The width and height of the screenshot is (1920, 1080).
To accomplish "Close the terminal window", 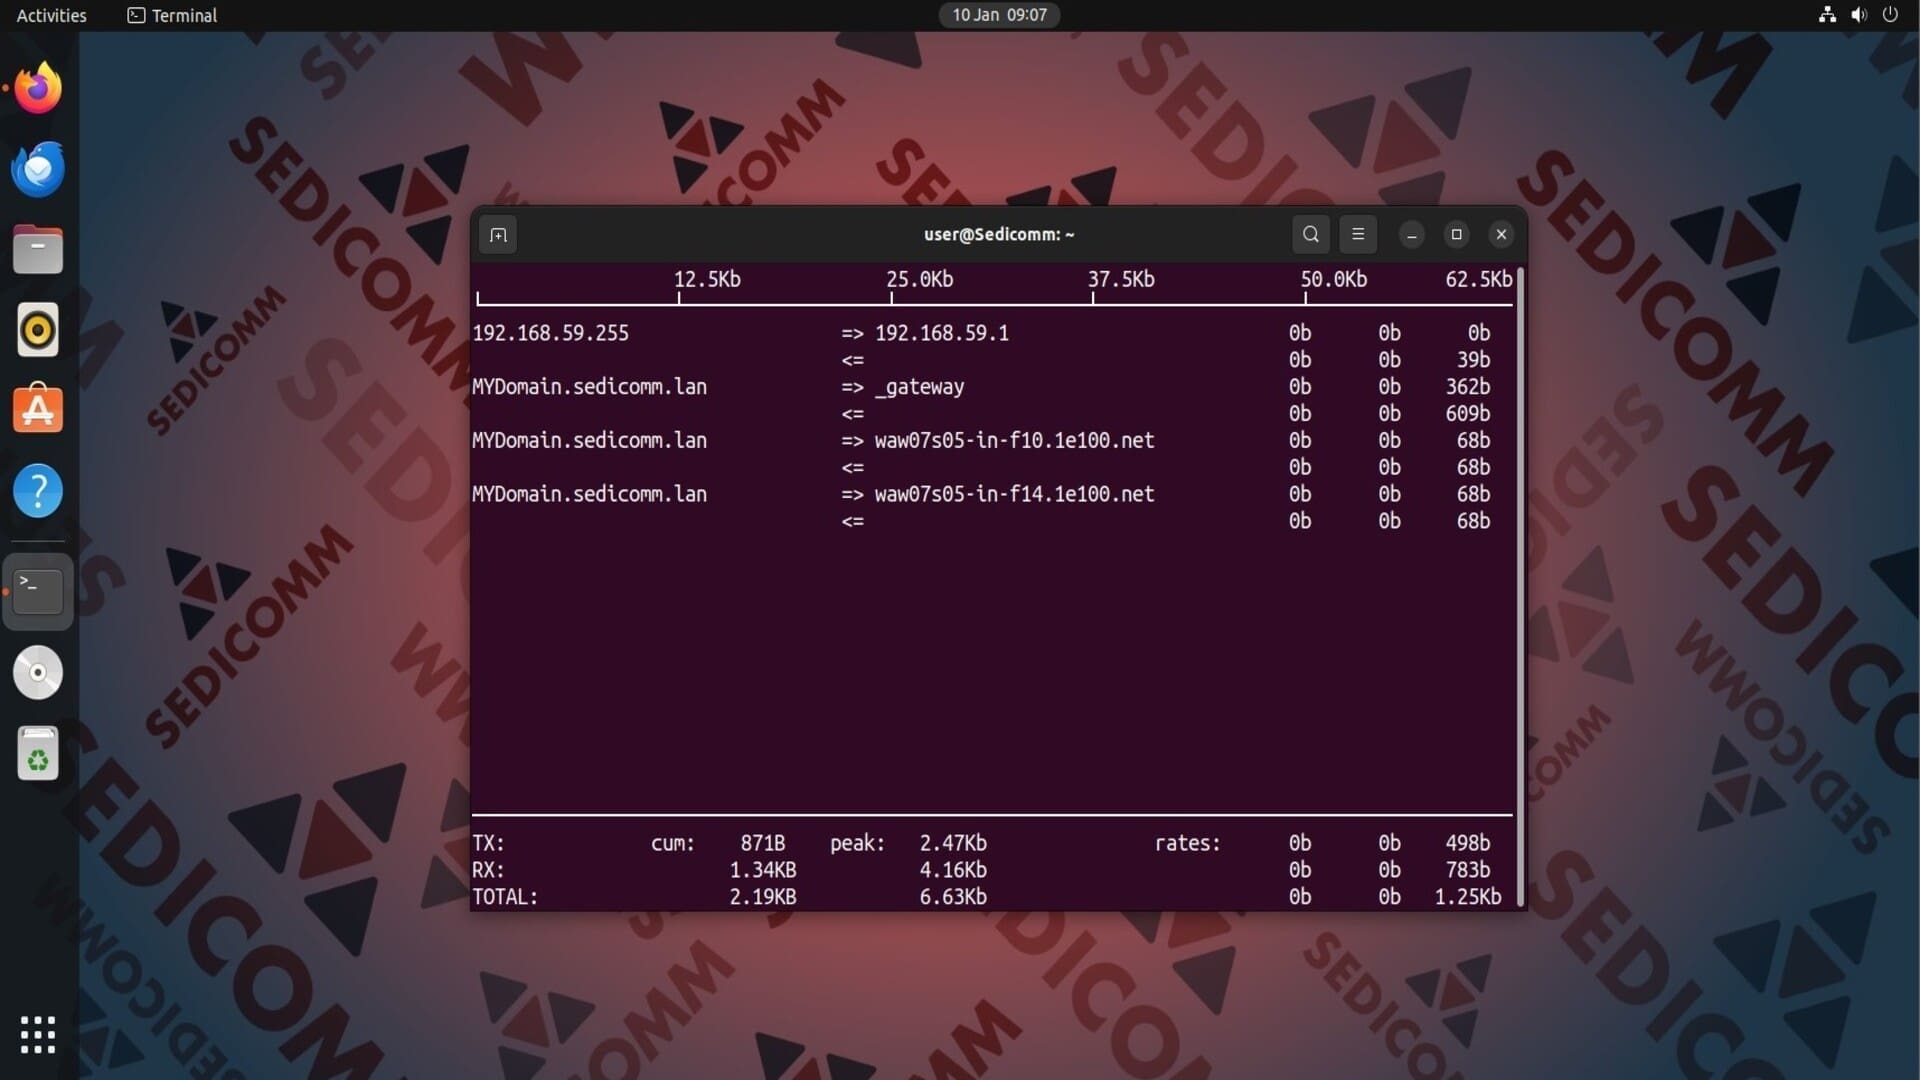I will [1500, 234].
